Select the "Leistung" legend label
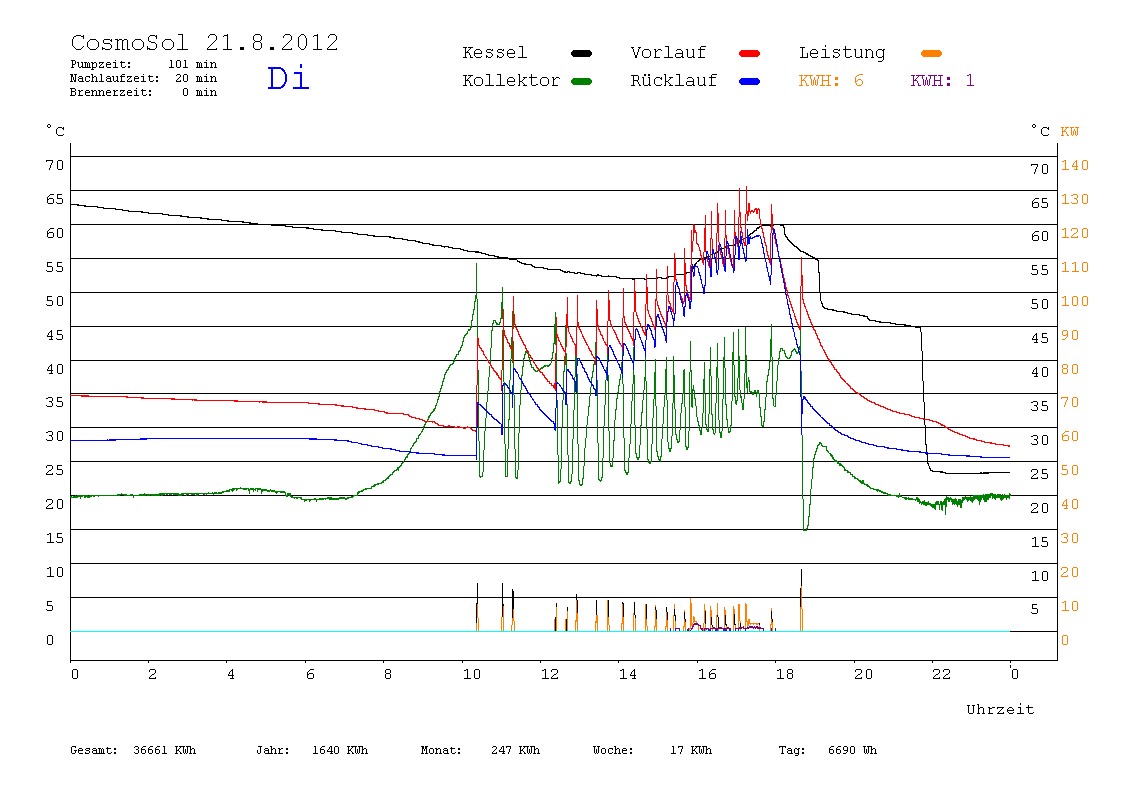This screenshot has height=812, width=1148. point(842,53)
